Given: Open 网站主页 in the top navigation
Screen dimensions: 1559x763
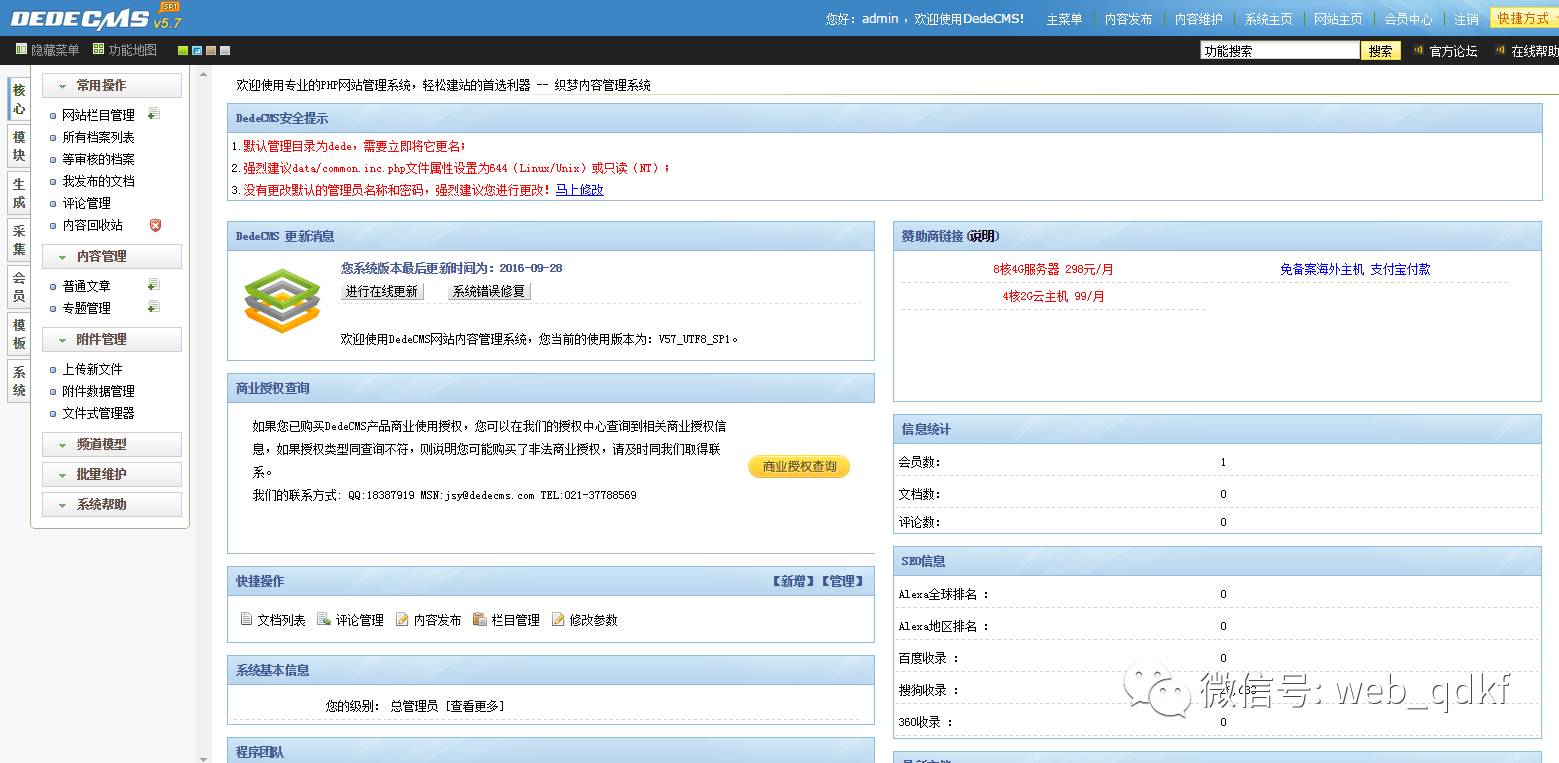Looking at the screenshot, I should pyautogui.click(x=1338, y=19).
